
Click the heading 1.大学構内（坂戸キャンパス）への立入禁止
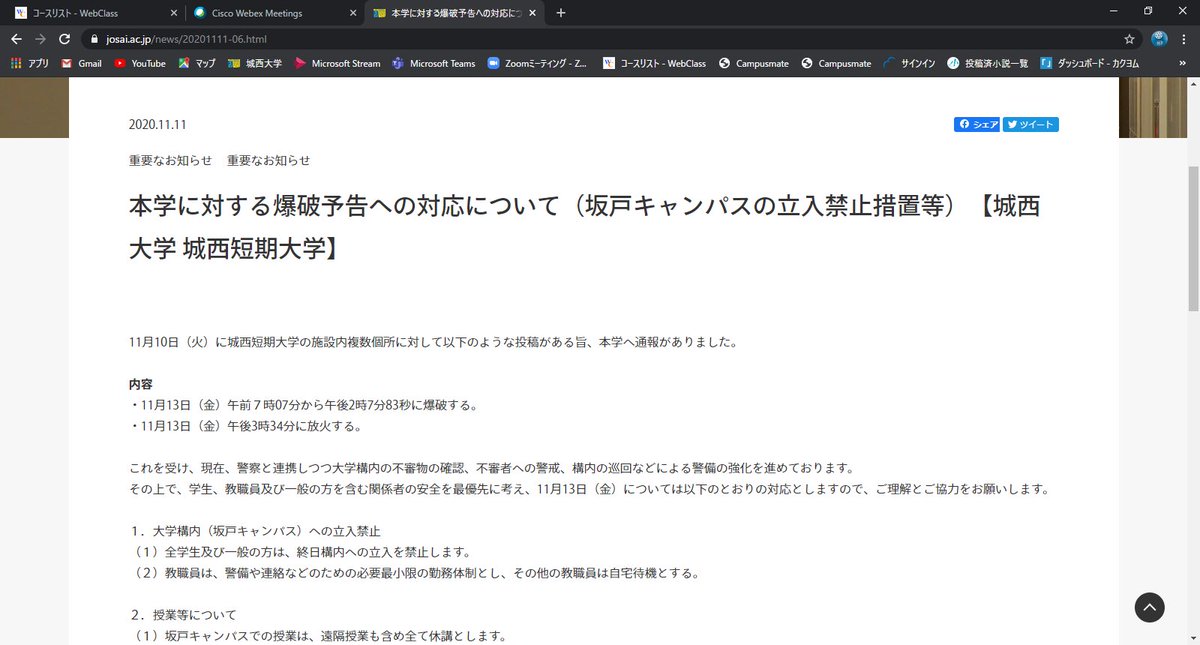pyautogui.click(x=255, y=531)
